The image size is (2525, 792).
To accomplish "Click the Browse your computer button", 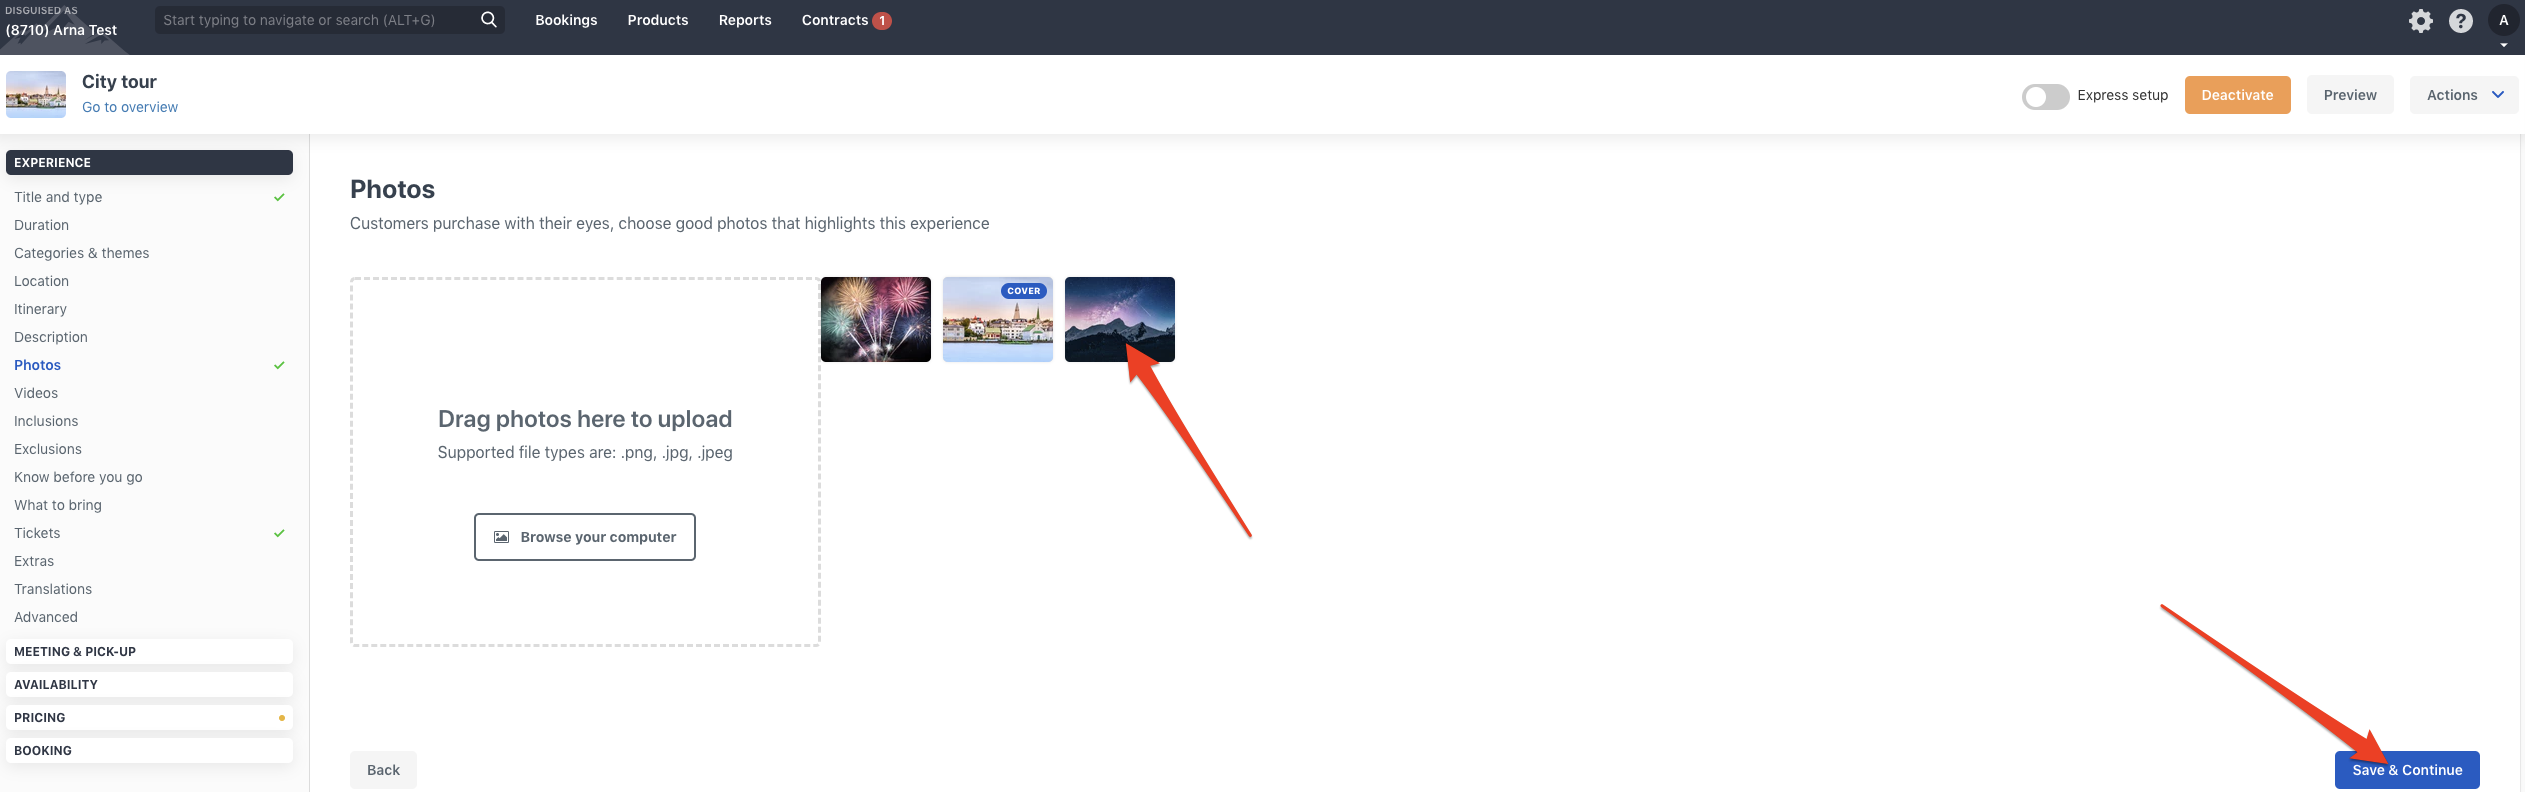I will (585, 537).
